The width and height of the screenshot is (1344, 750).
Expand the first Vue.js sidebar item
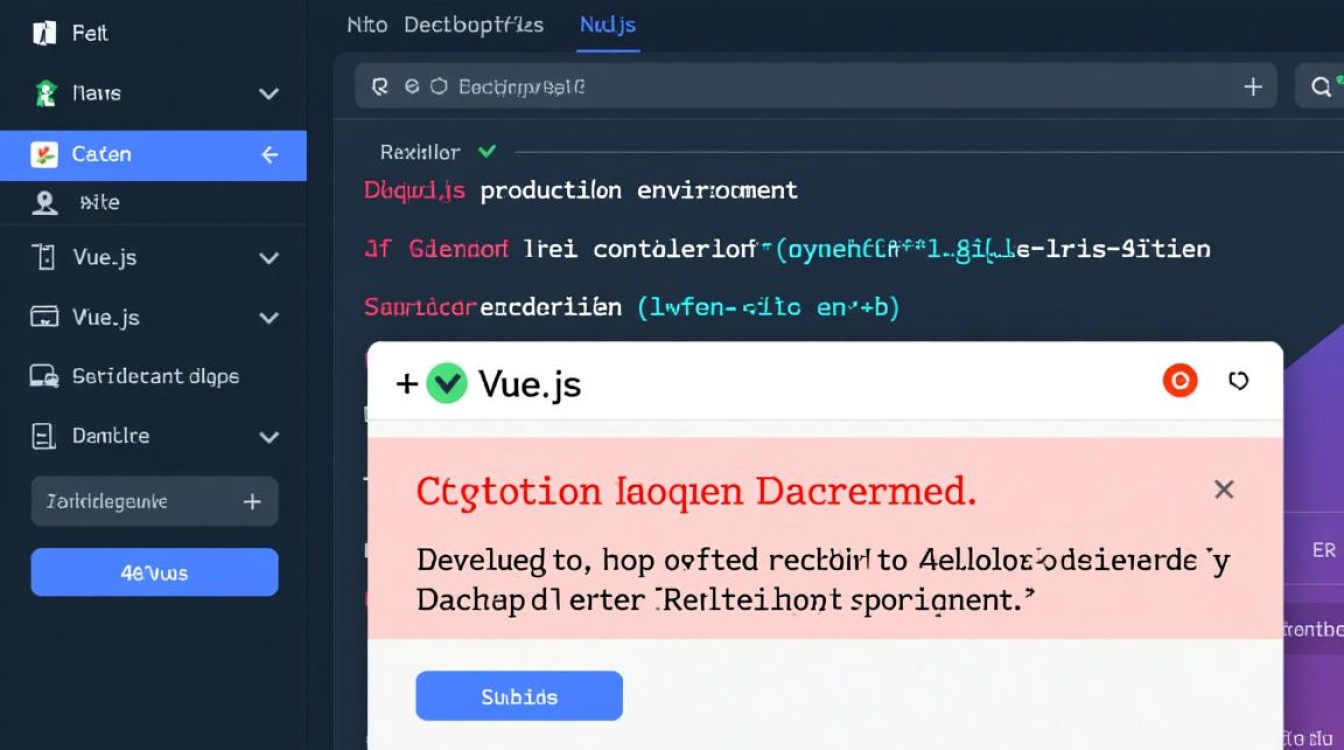click(268, 258)
